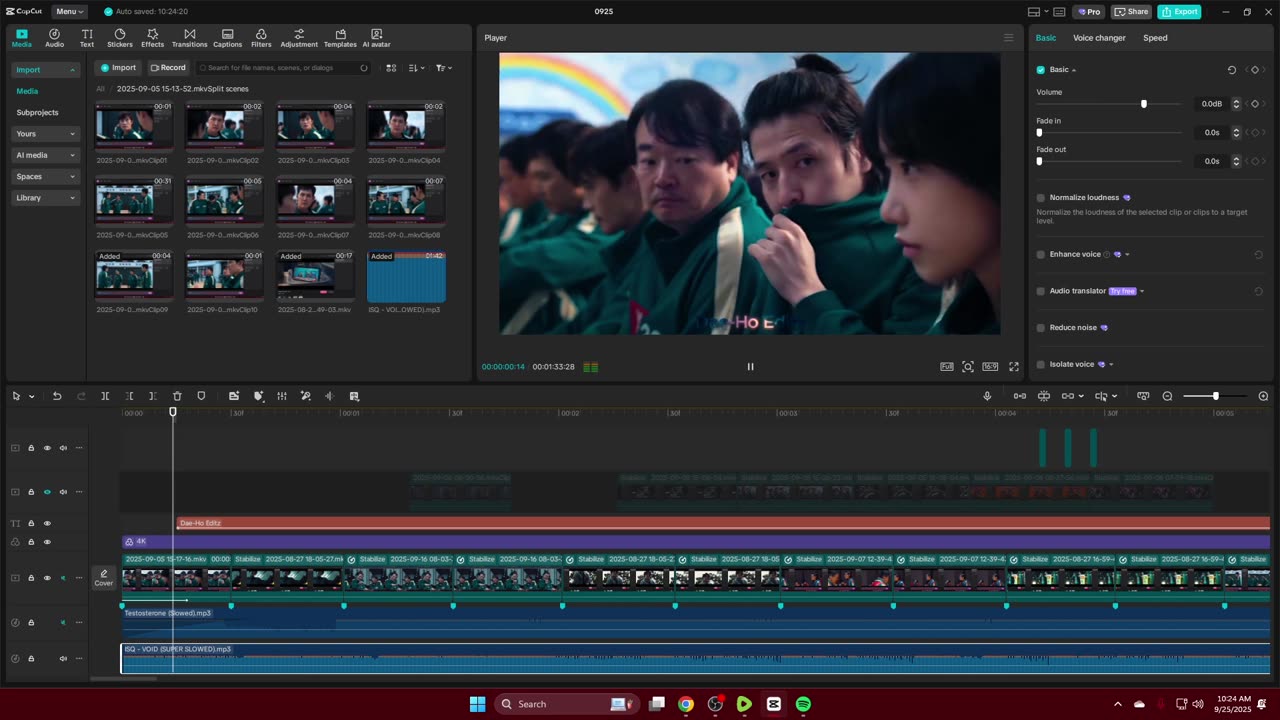Enter fullscreen in the player
Screen dimensions: 1280x720
(x=1013, y=367)
